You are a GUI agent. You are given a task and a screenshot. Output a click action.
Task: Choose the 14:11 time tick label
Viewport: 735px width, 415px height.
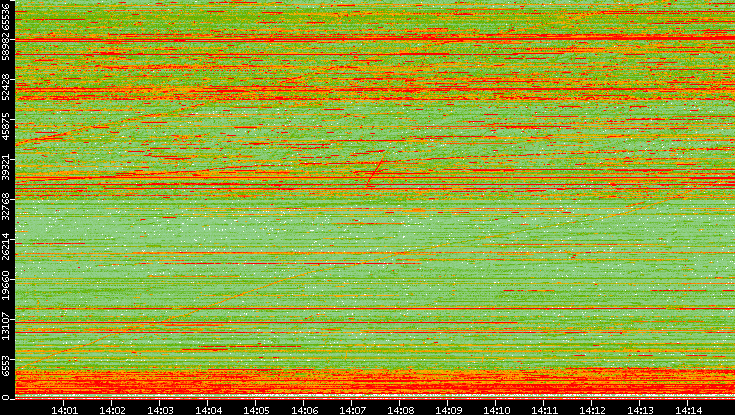[x=544, y=409]
